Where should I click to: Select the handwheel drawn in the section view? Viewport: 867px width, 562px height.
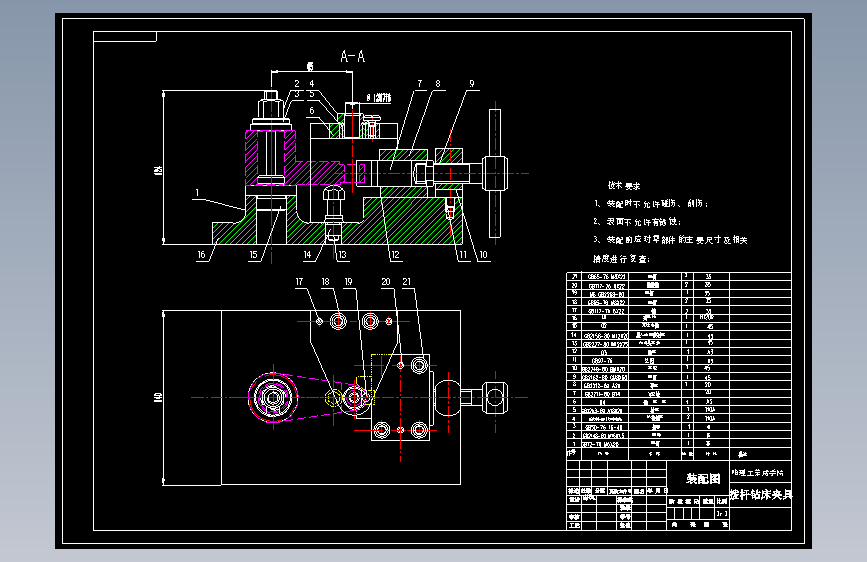click(x=495, y=173)
